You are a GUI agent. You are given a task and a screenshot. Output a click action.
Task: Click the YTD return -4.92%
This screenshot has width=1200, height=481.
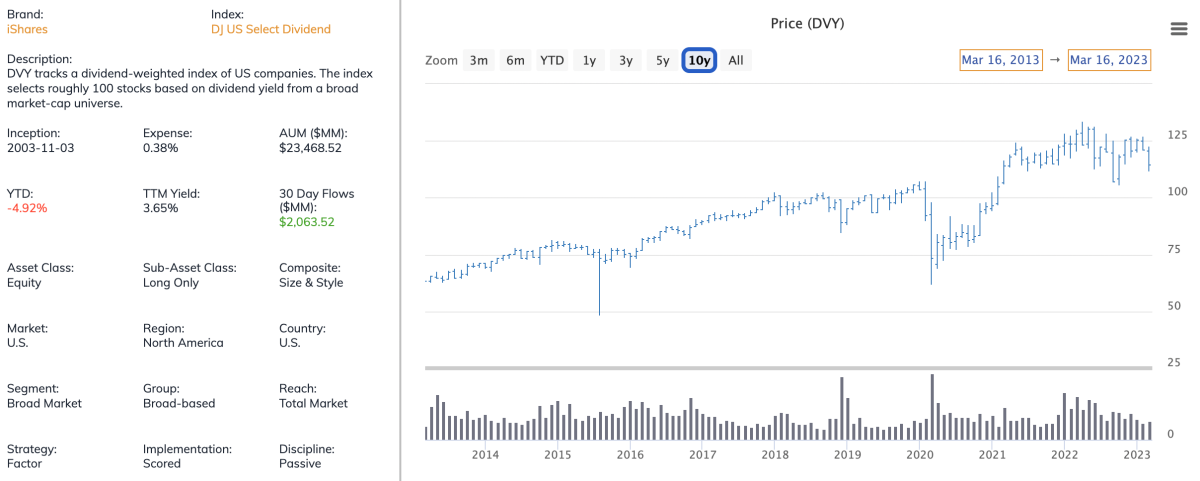[x=27, y=208]
